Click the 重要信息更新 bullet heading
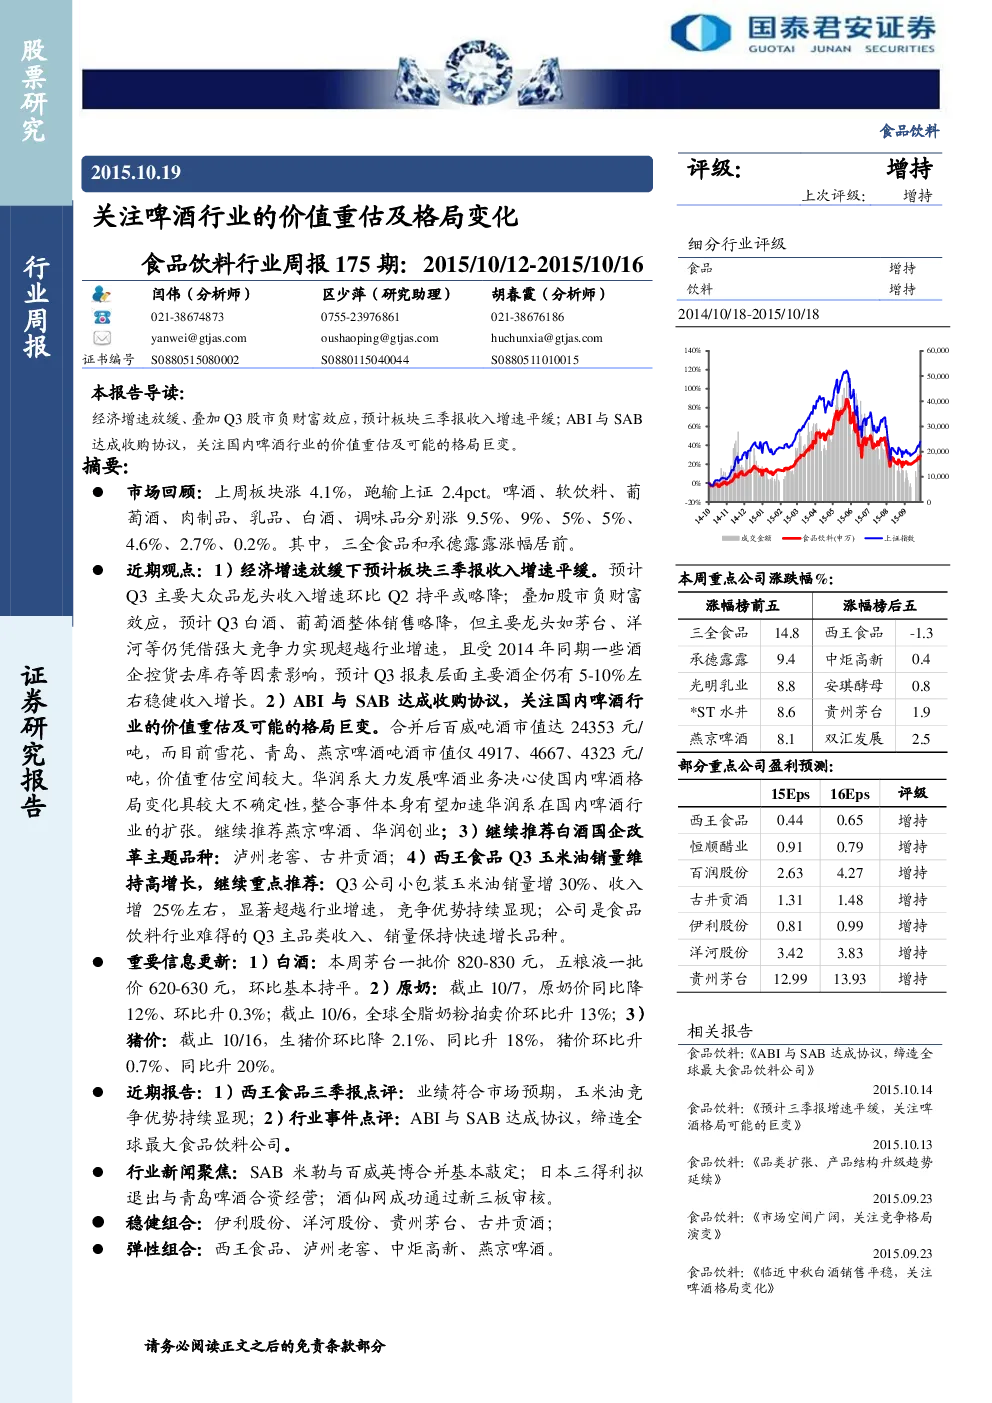 (x=182, y=962)
